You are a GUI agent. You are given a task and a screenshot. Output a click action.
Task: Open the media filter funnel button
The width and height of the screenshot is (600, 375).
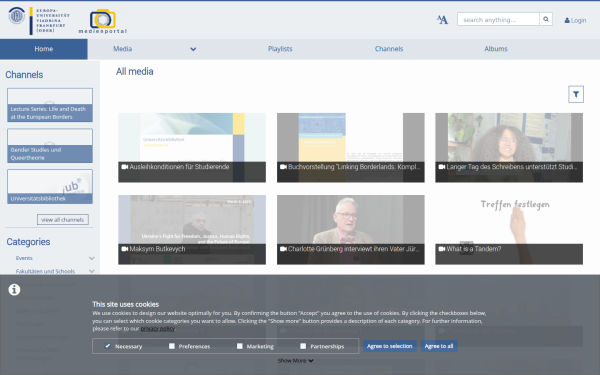point(576,94)
